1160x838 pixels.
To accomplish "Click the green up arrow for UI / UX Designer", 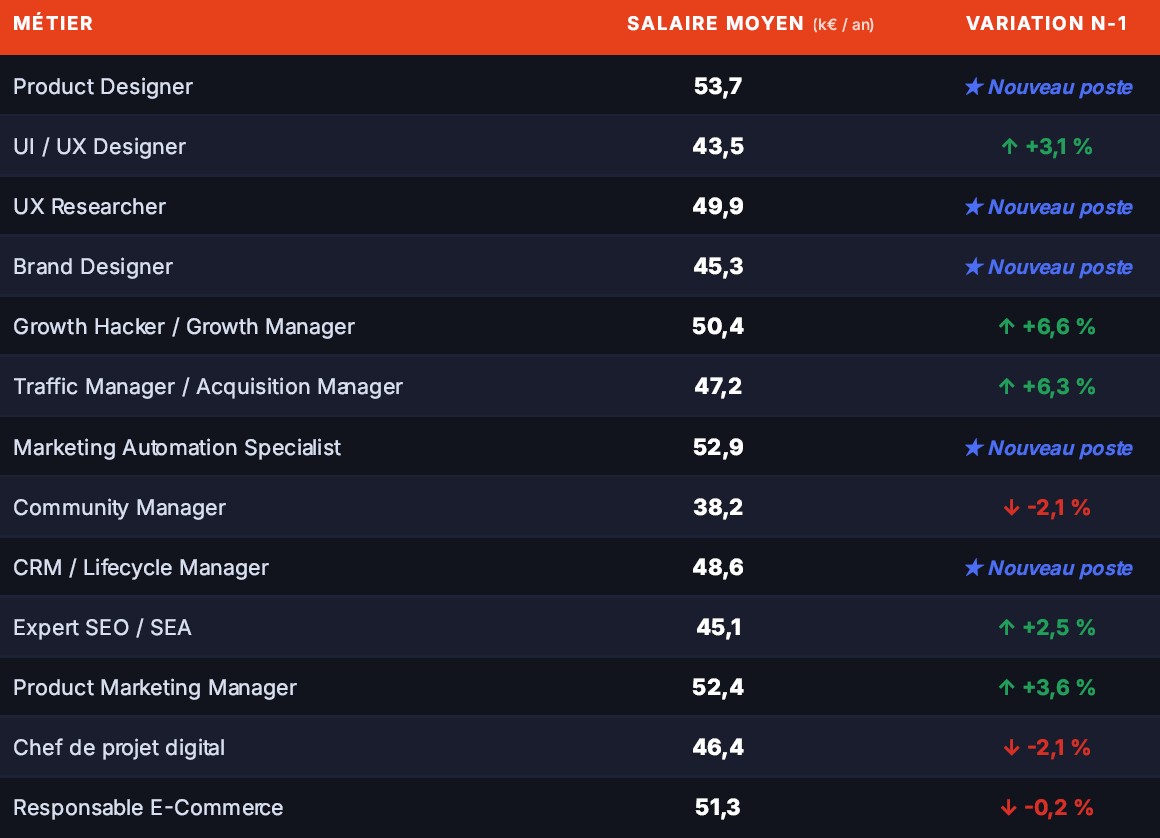I will [1009, 146].
